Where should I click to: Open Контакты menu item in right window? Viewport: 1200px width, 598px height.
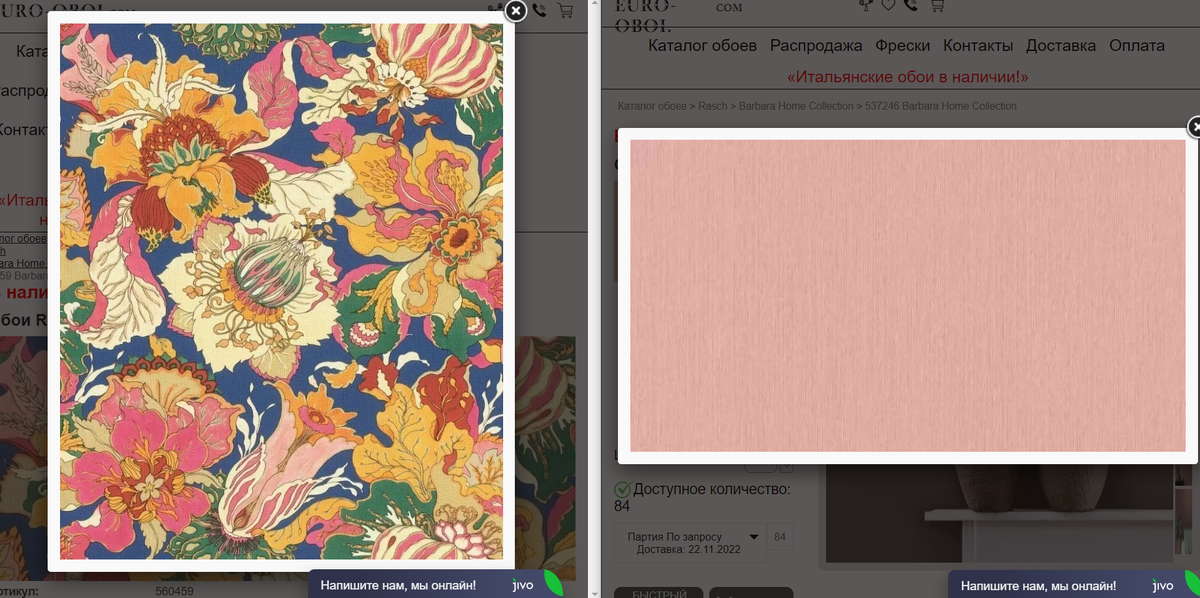coord(978,45)
